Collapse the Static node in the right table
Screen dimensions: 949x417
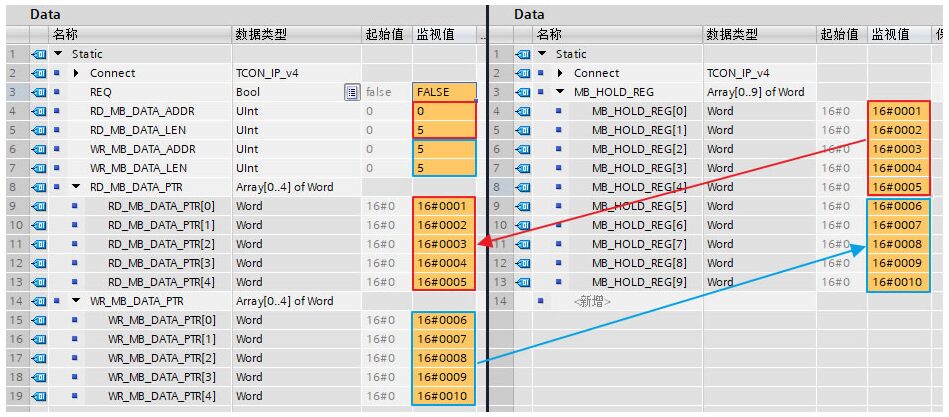pyautogui.click(x=542, y=54)
